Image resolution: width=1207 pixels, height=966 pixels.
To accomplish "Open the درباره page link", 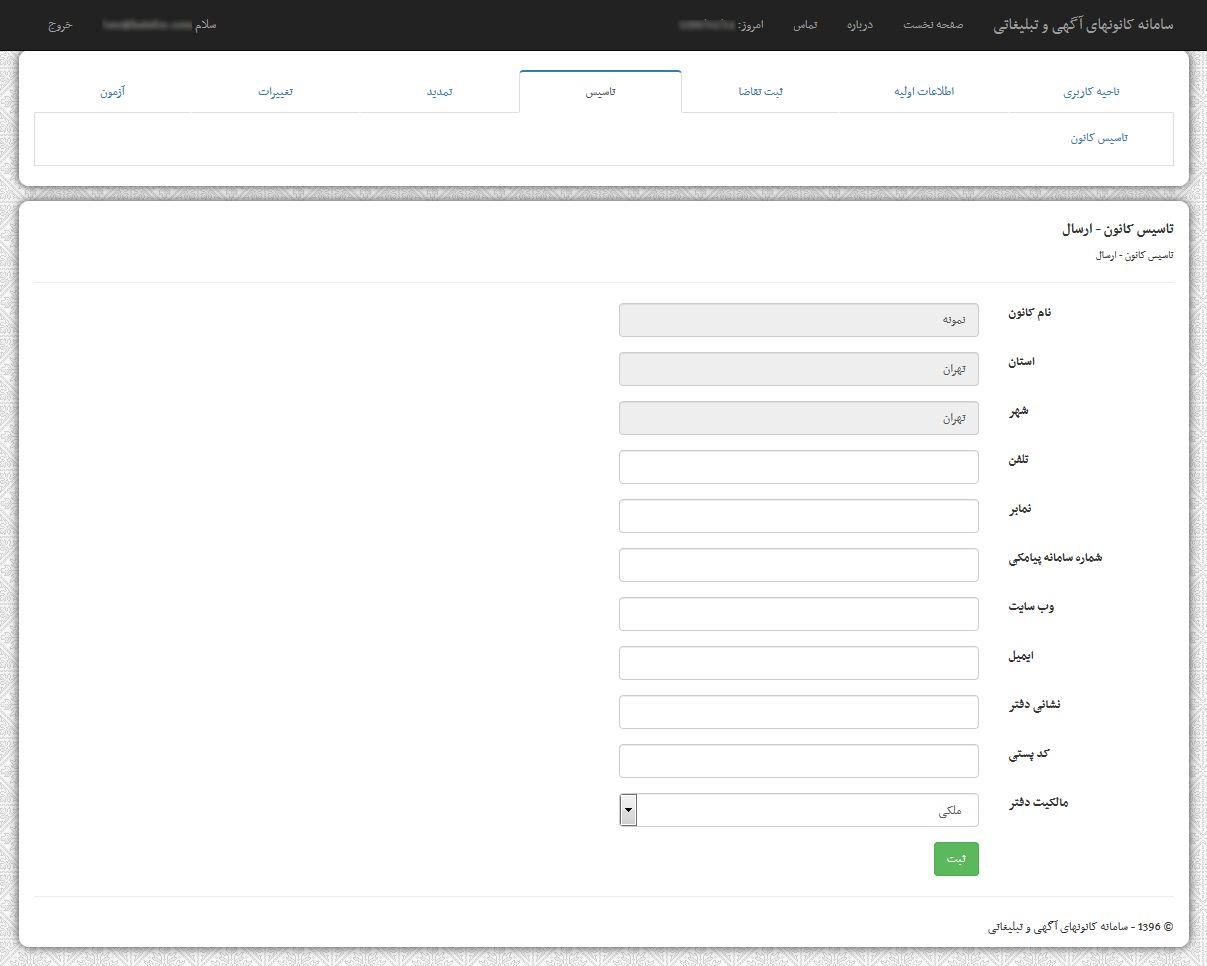I will click(860, 24).
